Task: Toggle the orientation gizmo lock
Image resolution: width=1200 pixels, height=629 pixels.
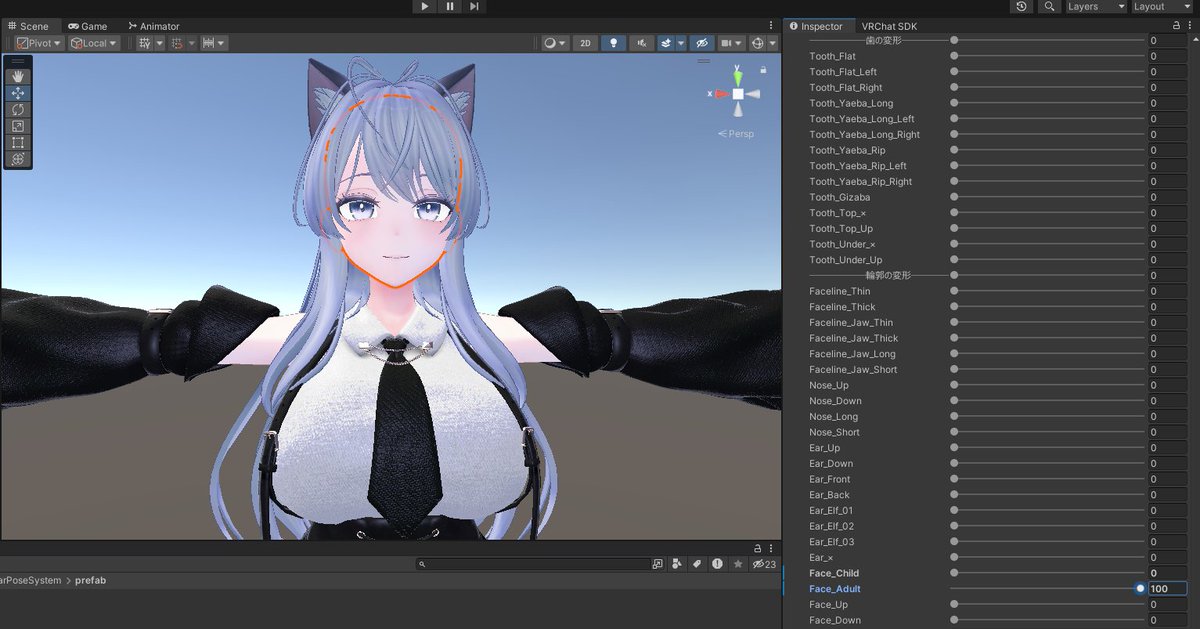Action: point(763,70)
